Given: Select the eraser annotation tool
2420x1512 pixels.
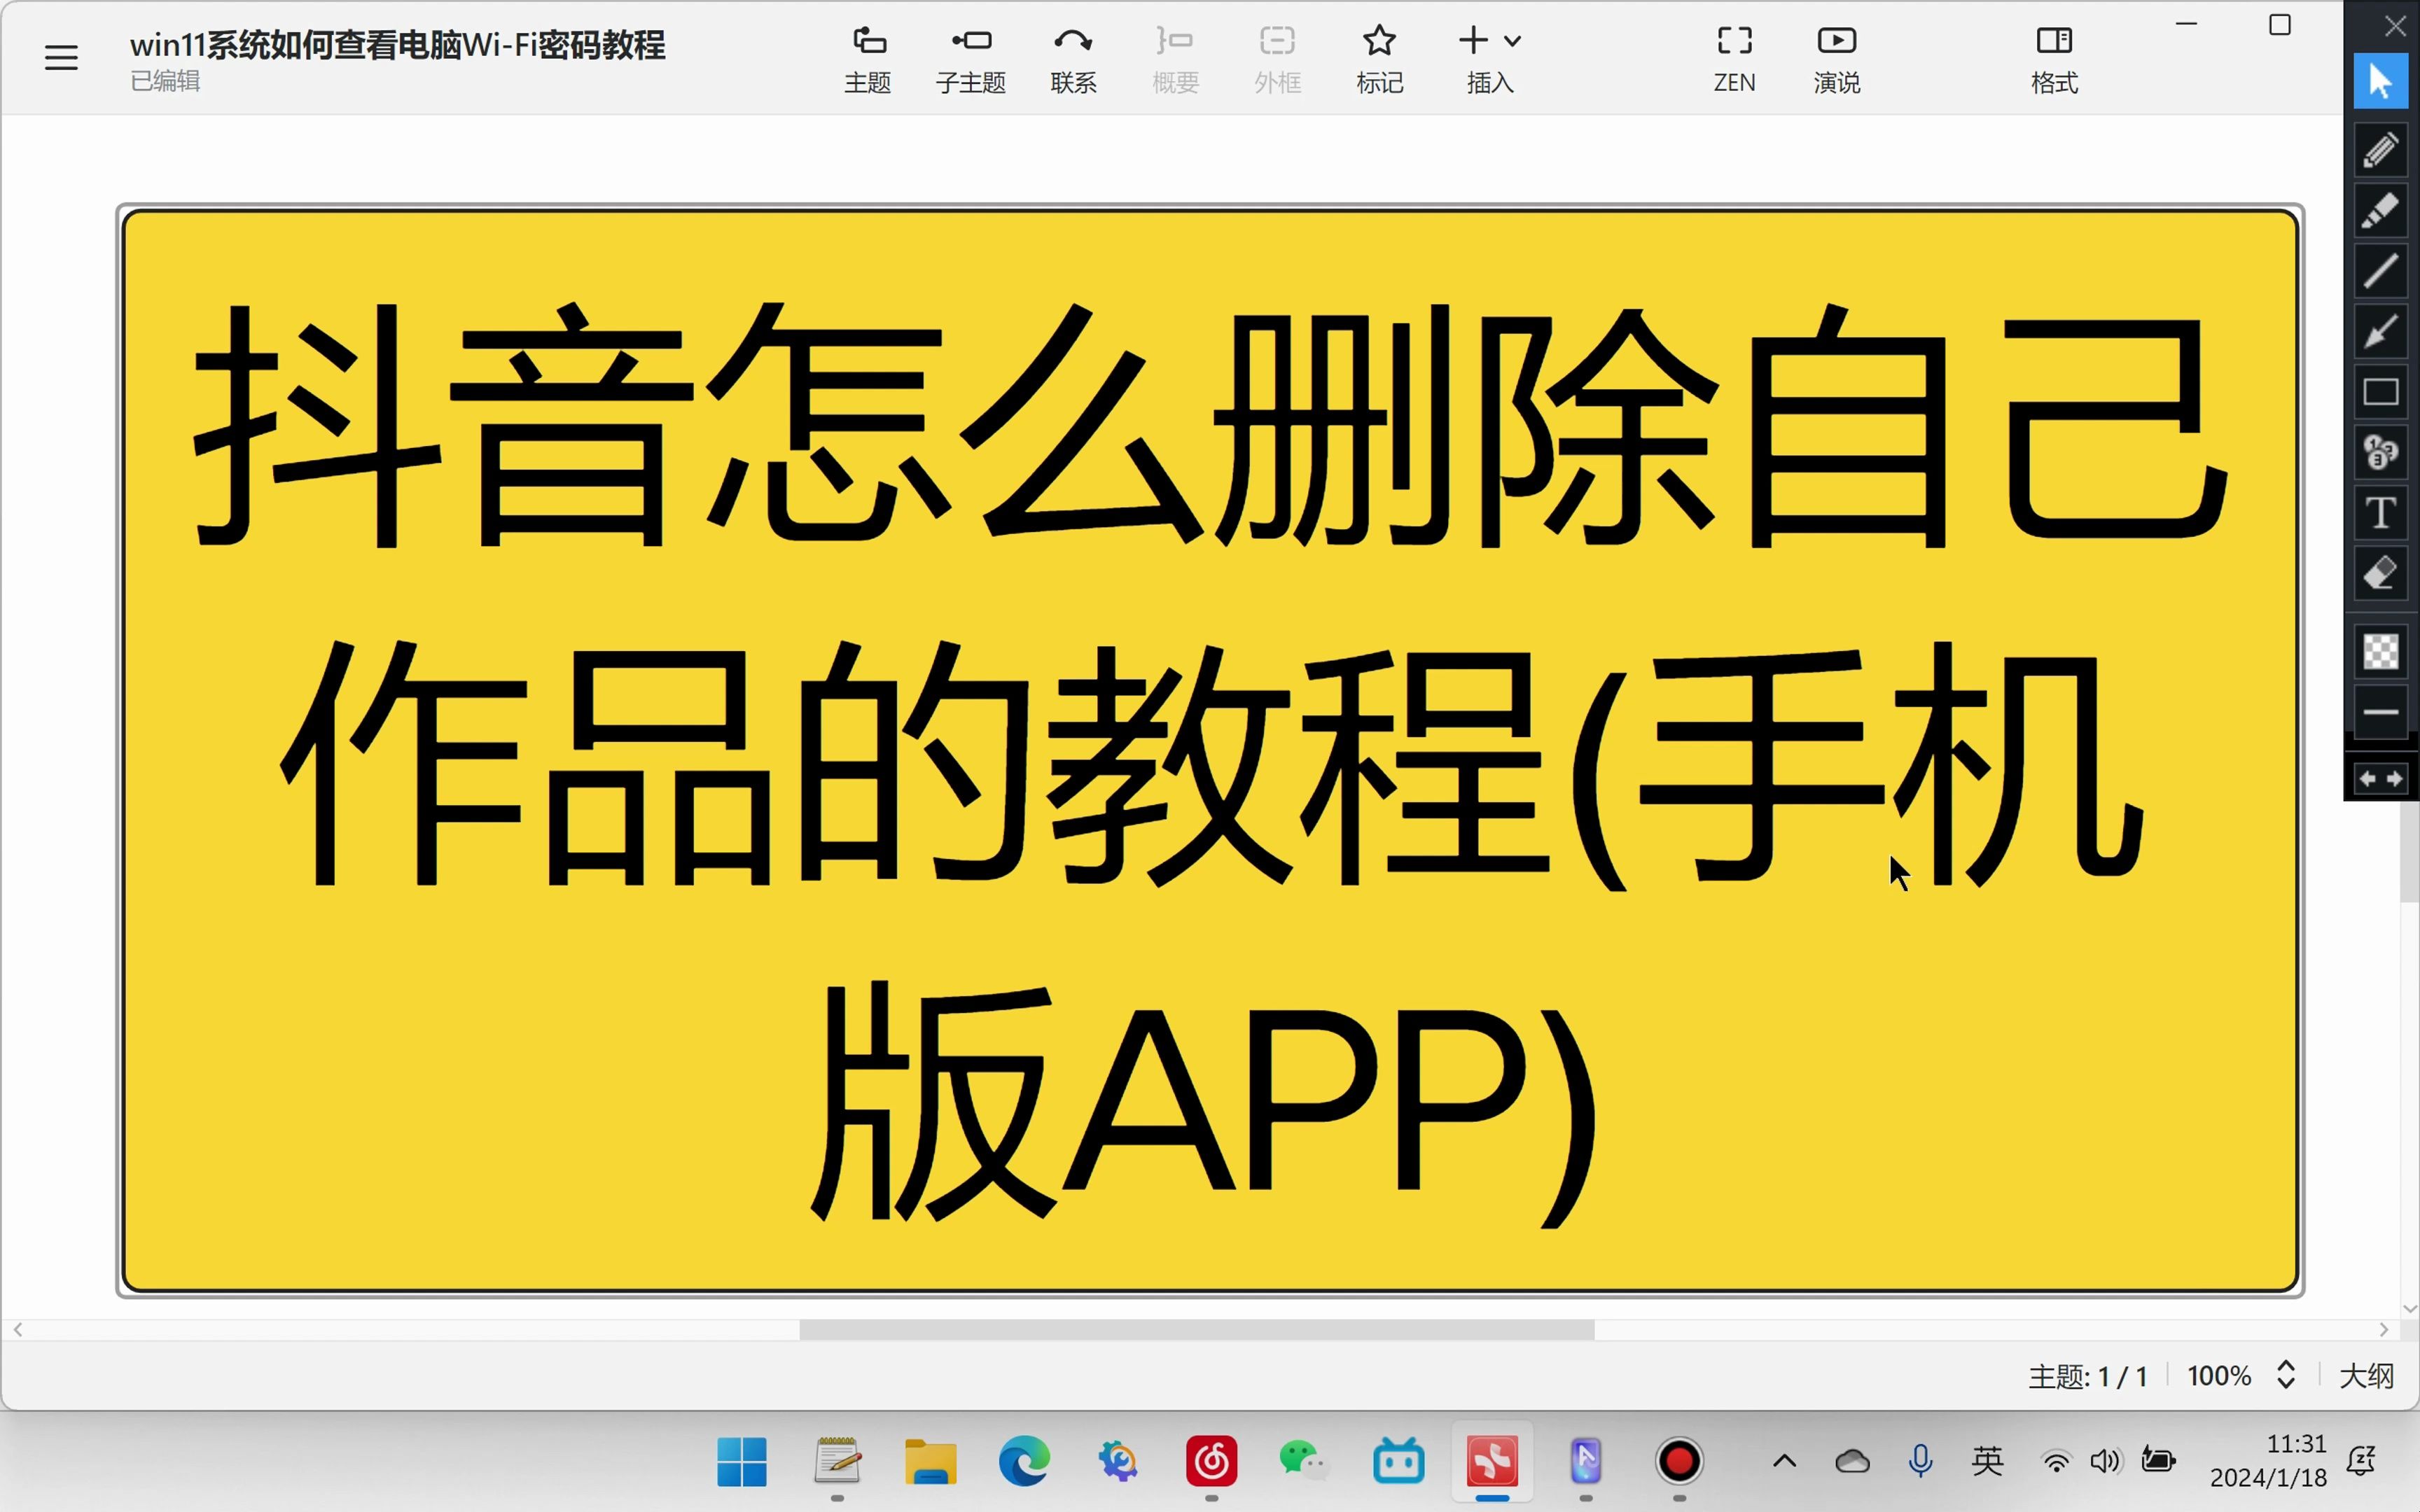Looking at the screenshot, I should point(2381,574).
